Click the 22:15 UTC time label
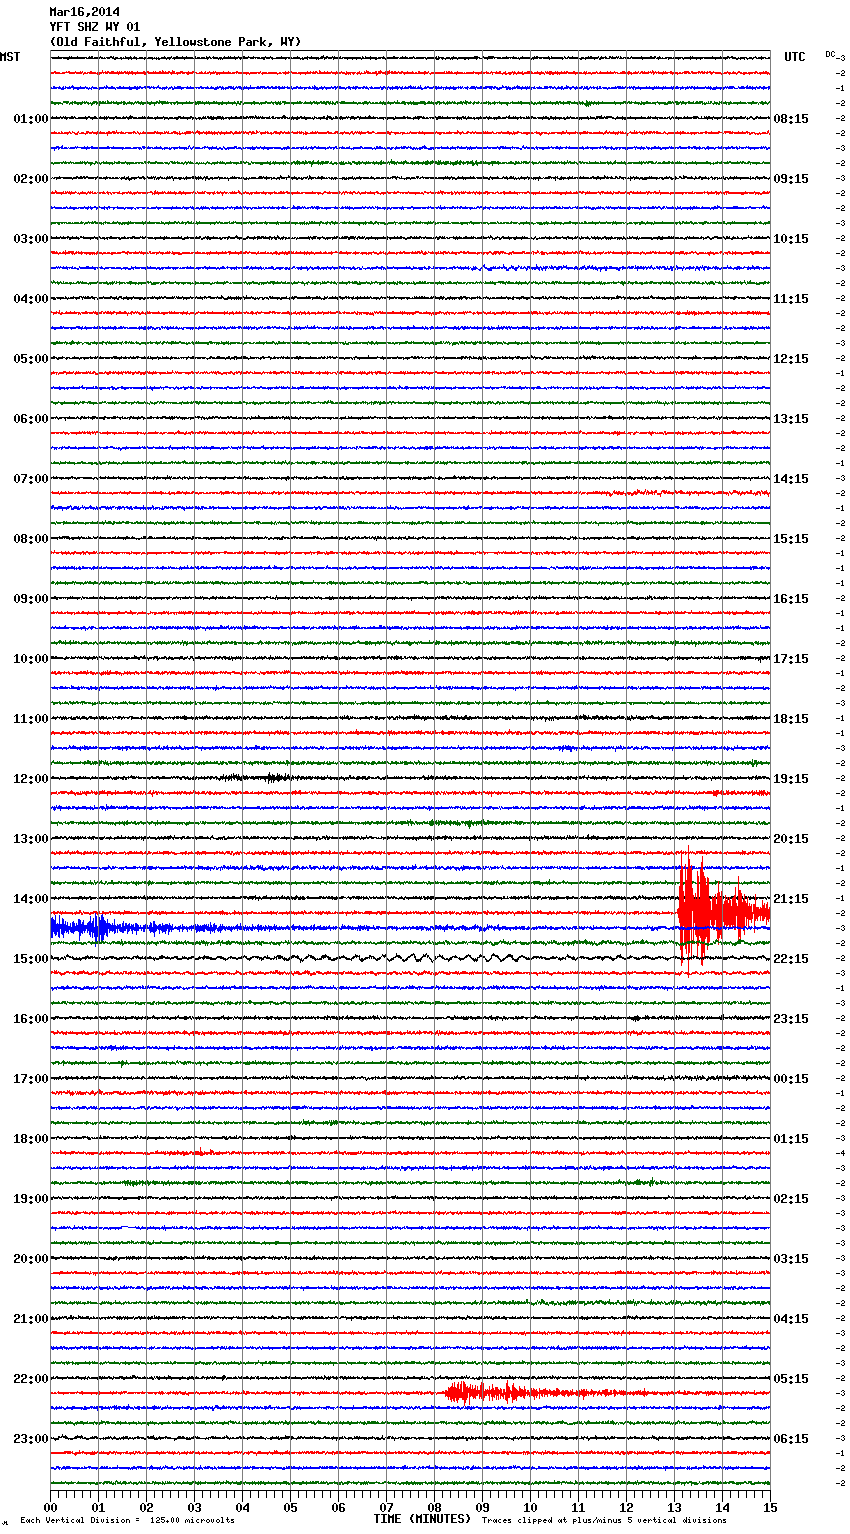Viewport: 850px width, 1534px height. 791,959
